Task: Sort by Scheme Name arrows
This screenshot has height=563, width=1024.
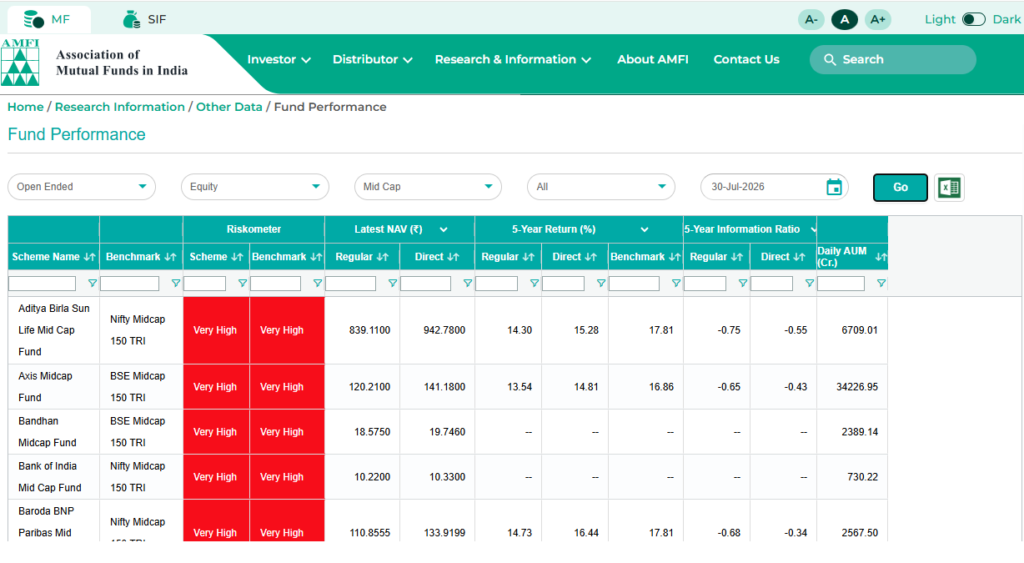Action: pyautogui.click(x=89, y=257)
